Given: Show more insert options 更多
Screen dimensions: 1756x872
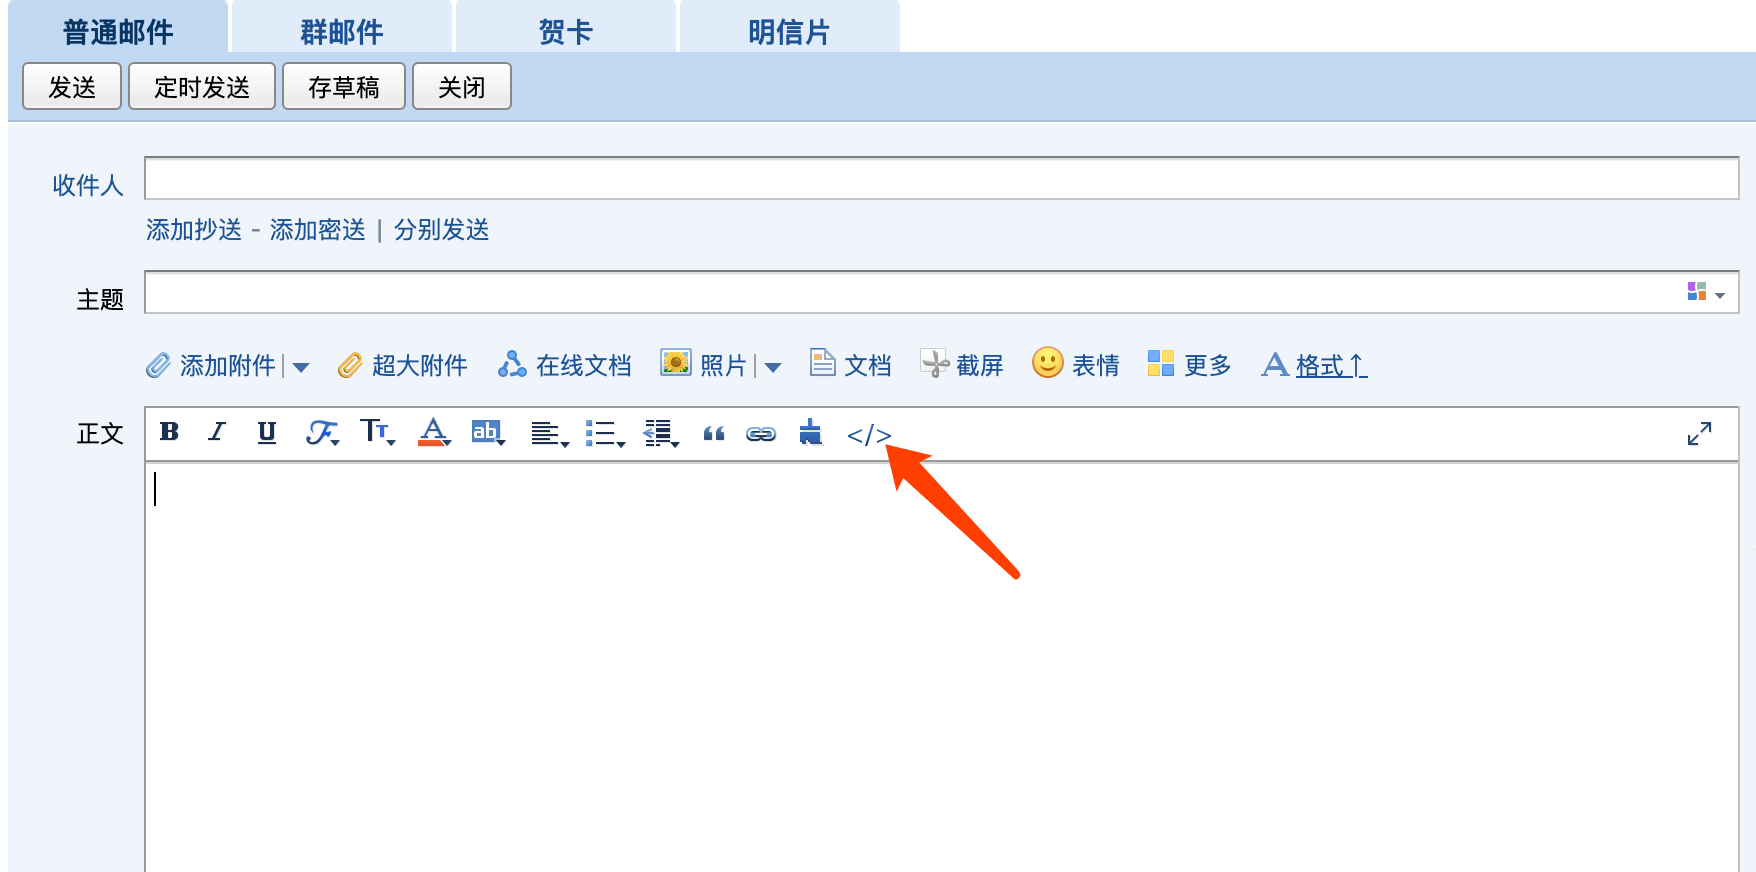Looking at the screenshot, I should tap(1190, 365).
